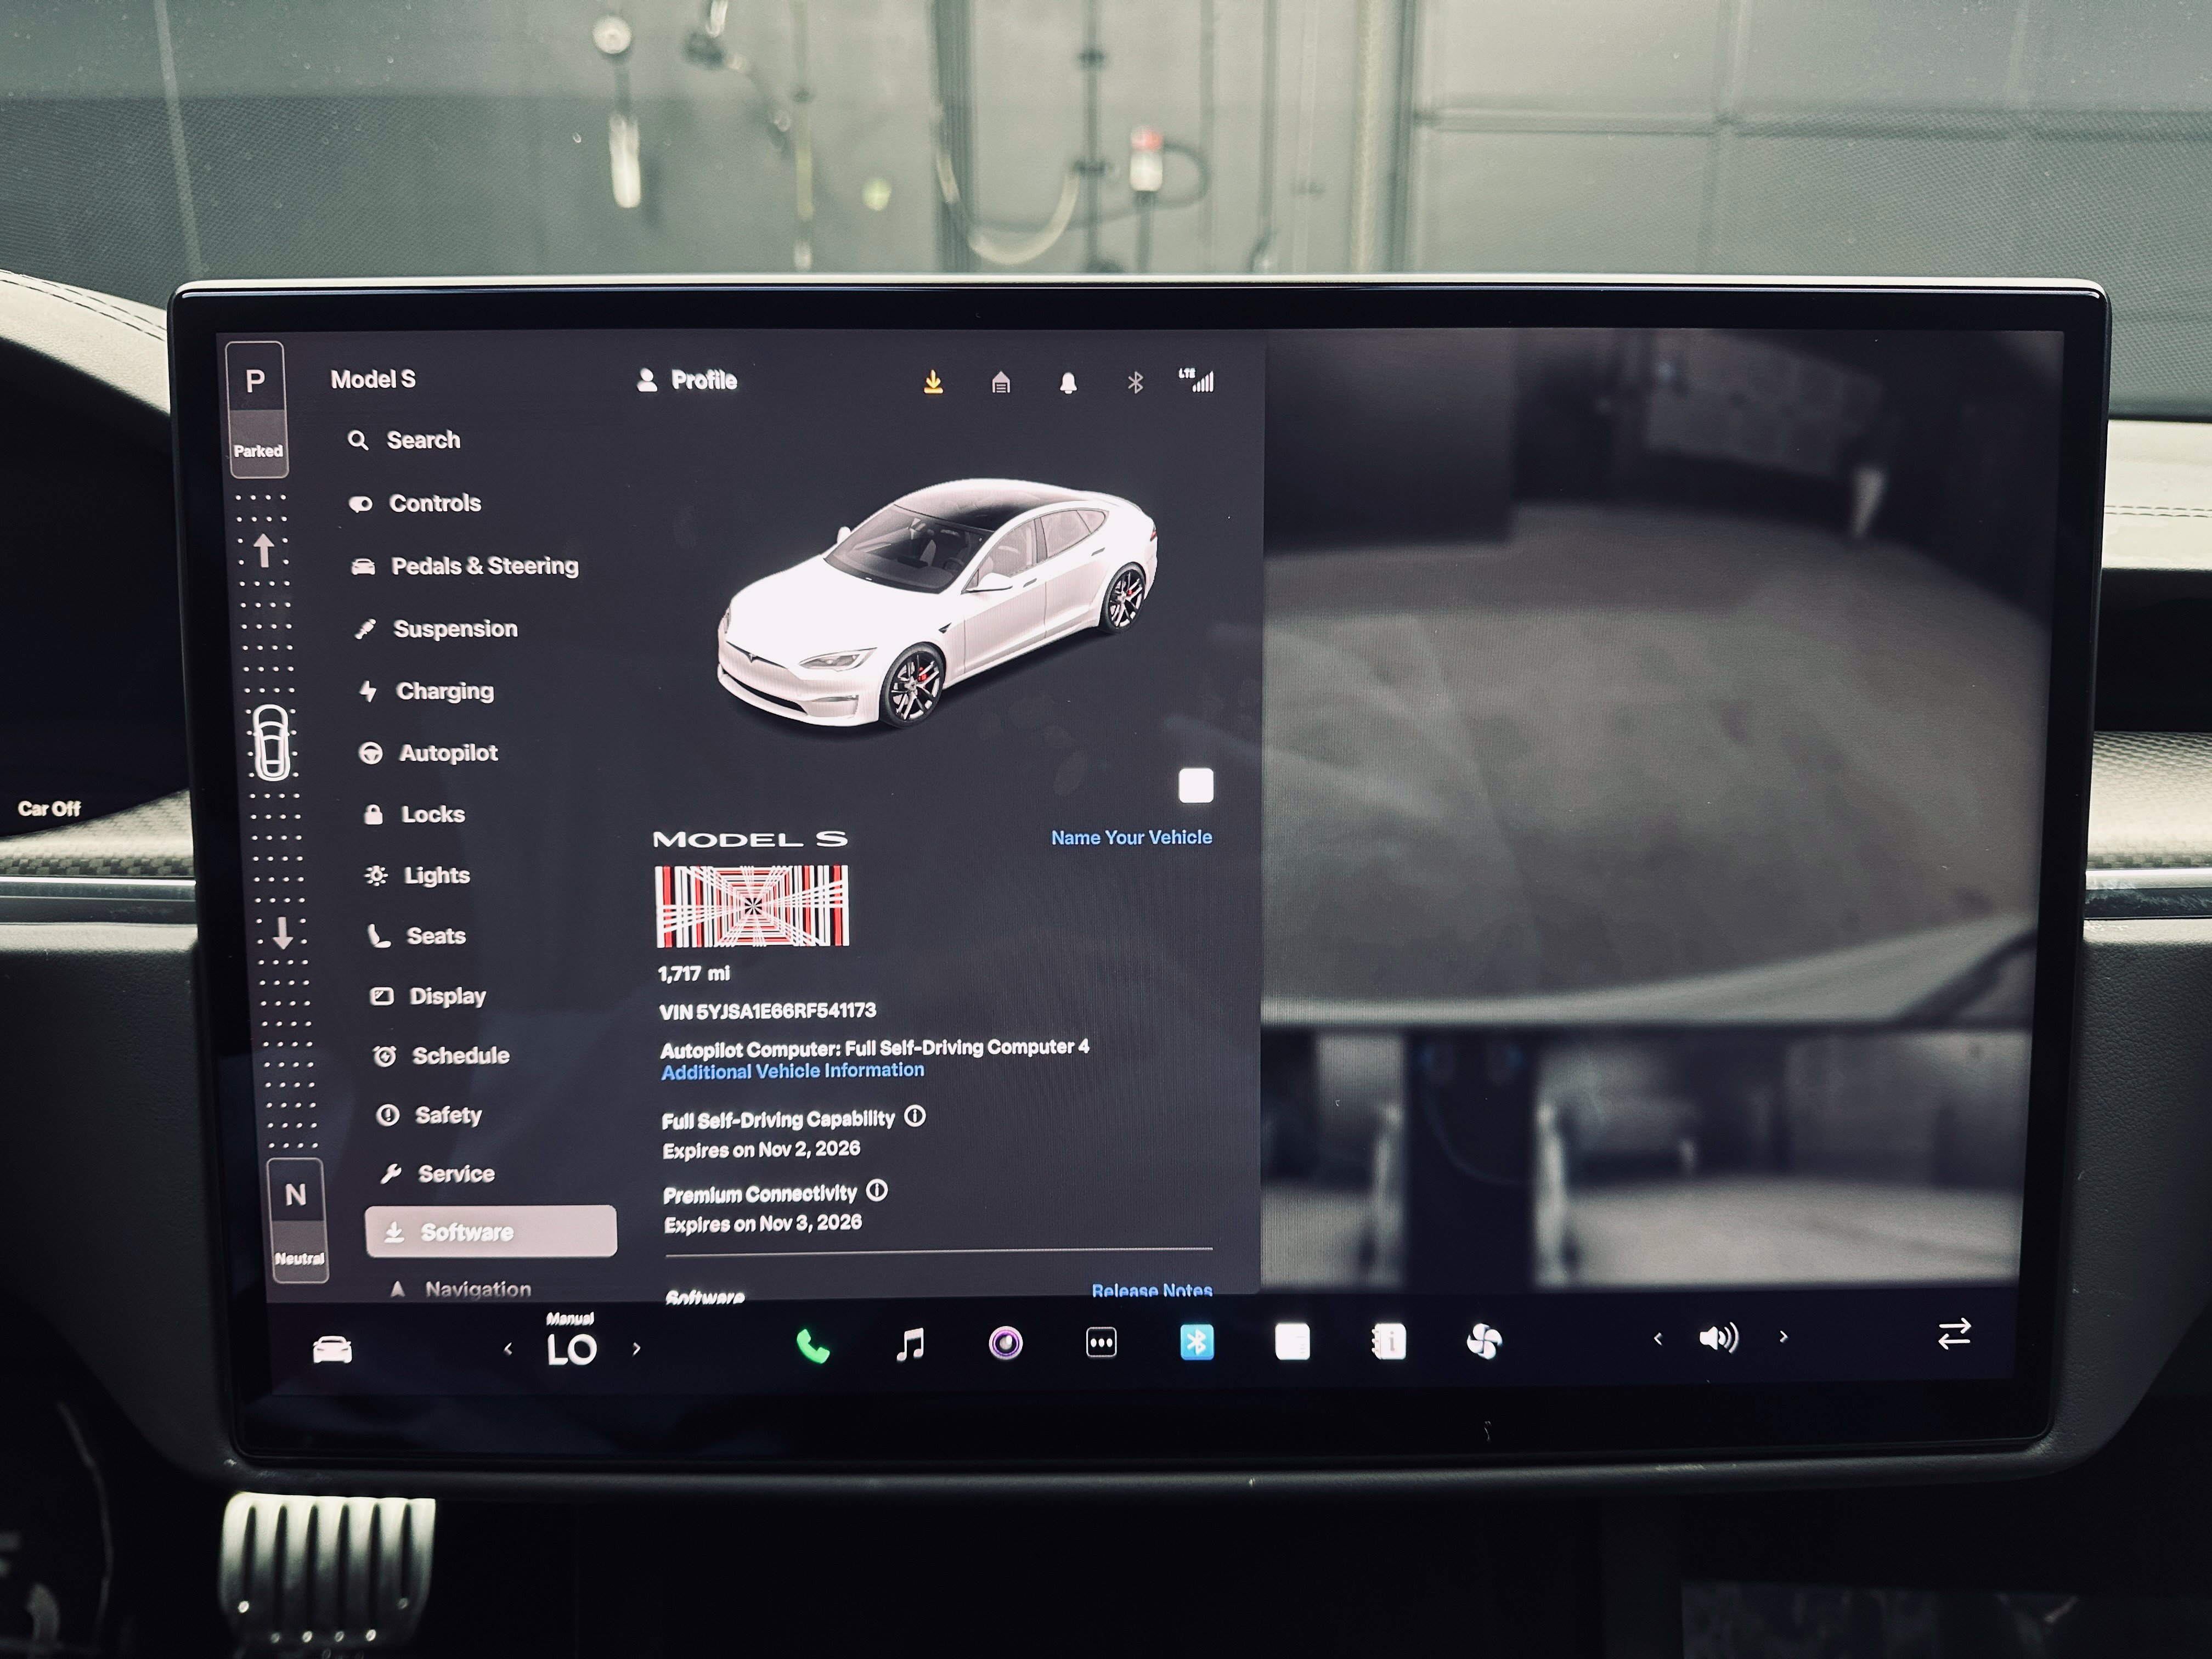Tap the speaker volume icon
This screenshot has height=1659, width=2212.
coord(1719,1337)
